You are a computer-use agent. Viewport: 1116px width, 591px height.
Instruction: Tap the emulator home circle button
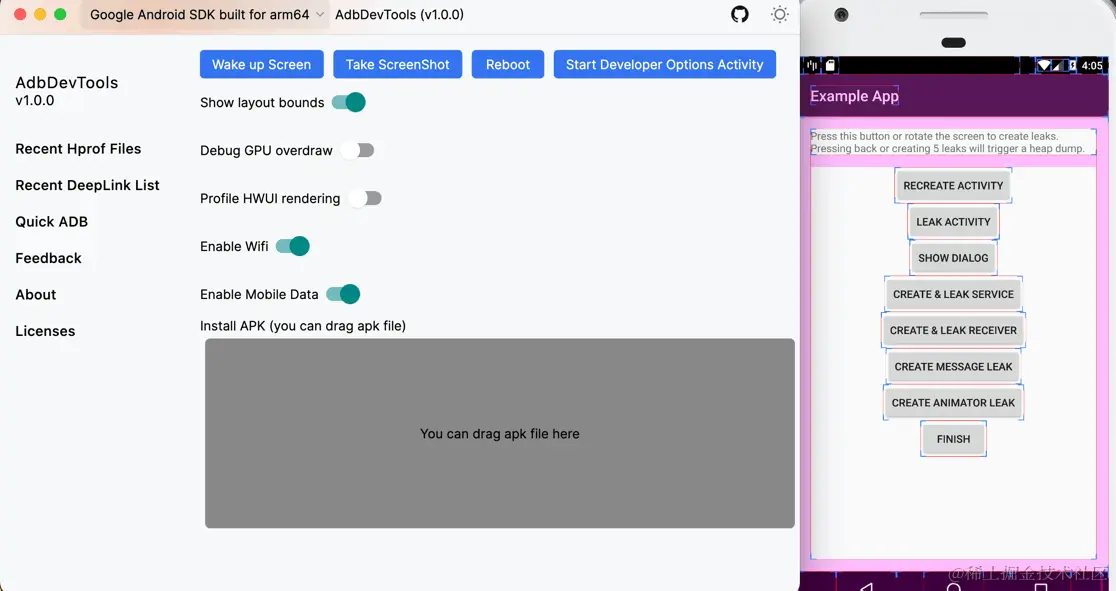[x=954, y=587]
